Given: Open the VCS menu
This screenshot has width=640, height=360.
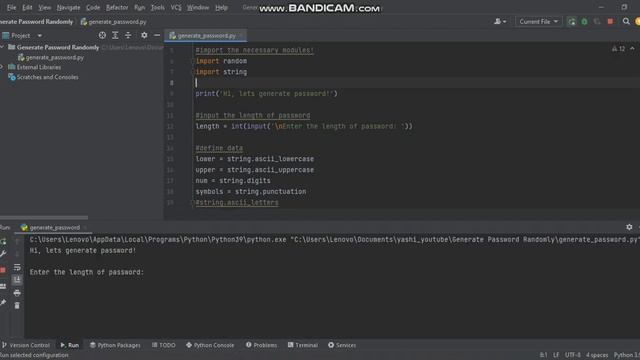Looking at the screenshot, I should [176, 7].
